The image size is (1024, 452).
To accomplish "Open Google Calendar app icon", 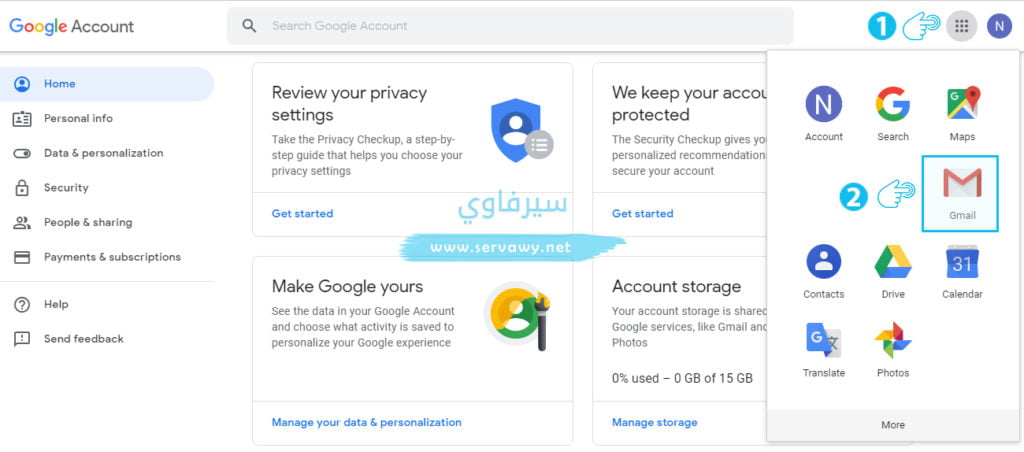I will click(962, 270).
